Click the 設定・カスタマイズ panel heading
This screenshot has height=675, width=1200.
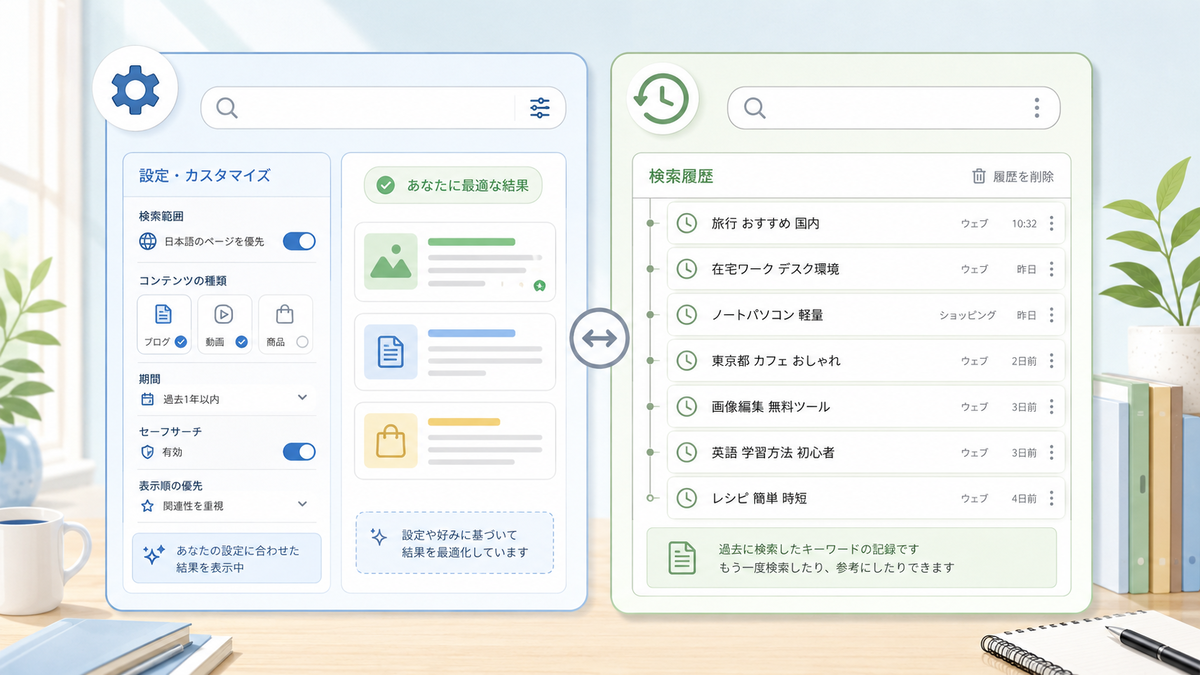[x=204, y=175]
